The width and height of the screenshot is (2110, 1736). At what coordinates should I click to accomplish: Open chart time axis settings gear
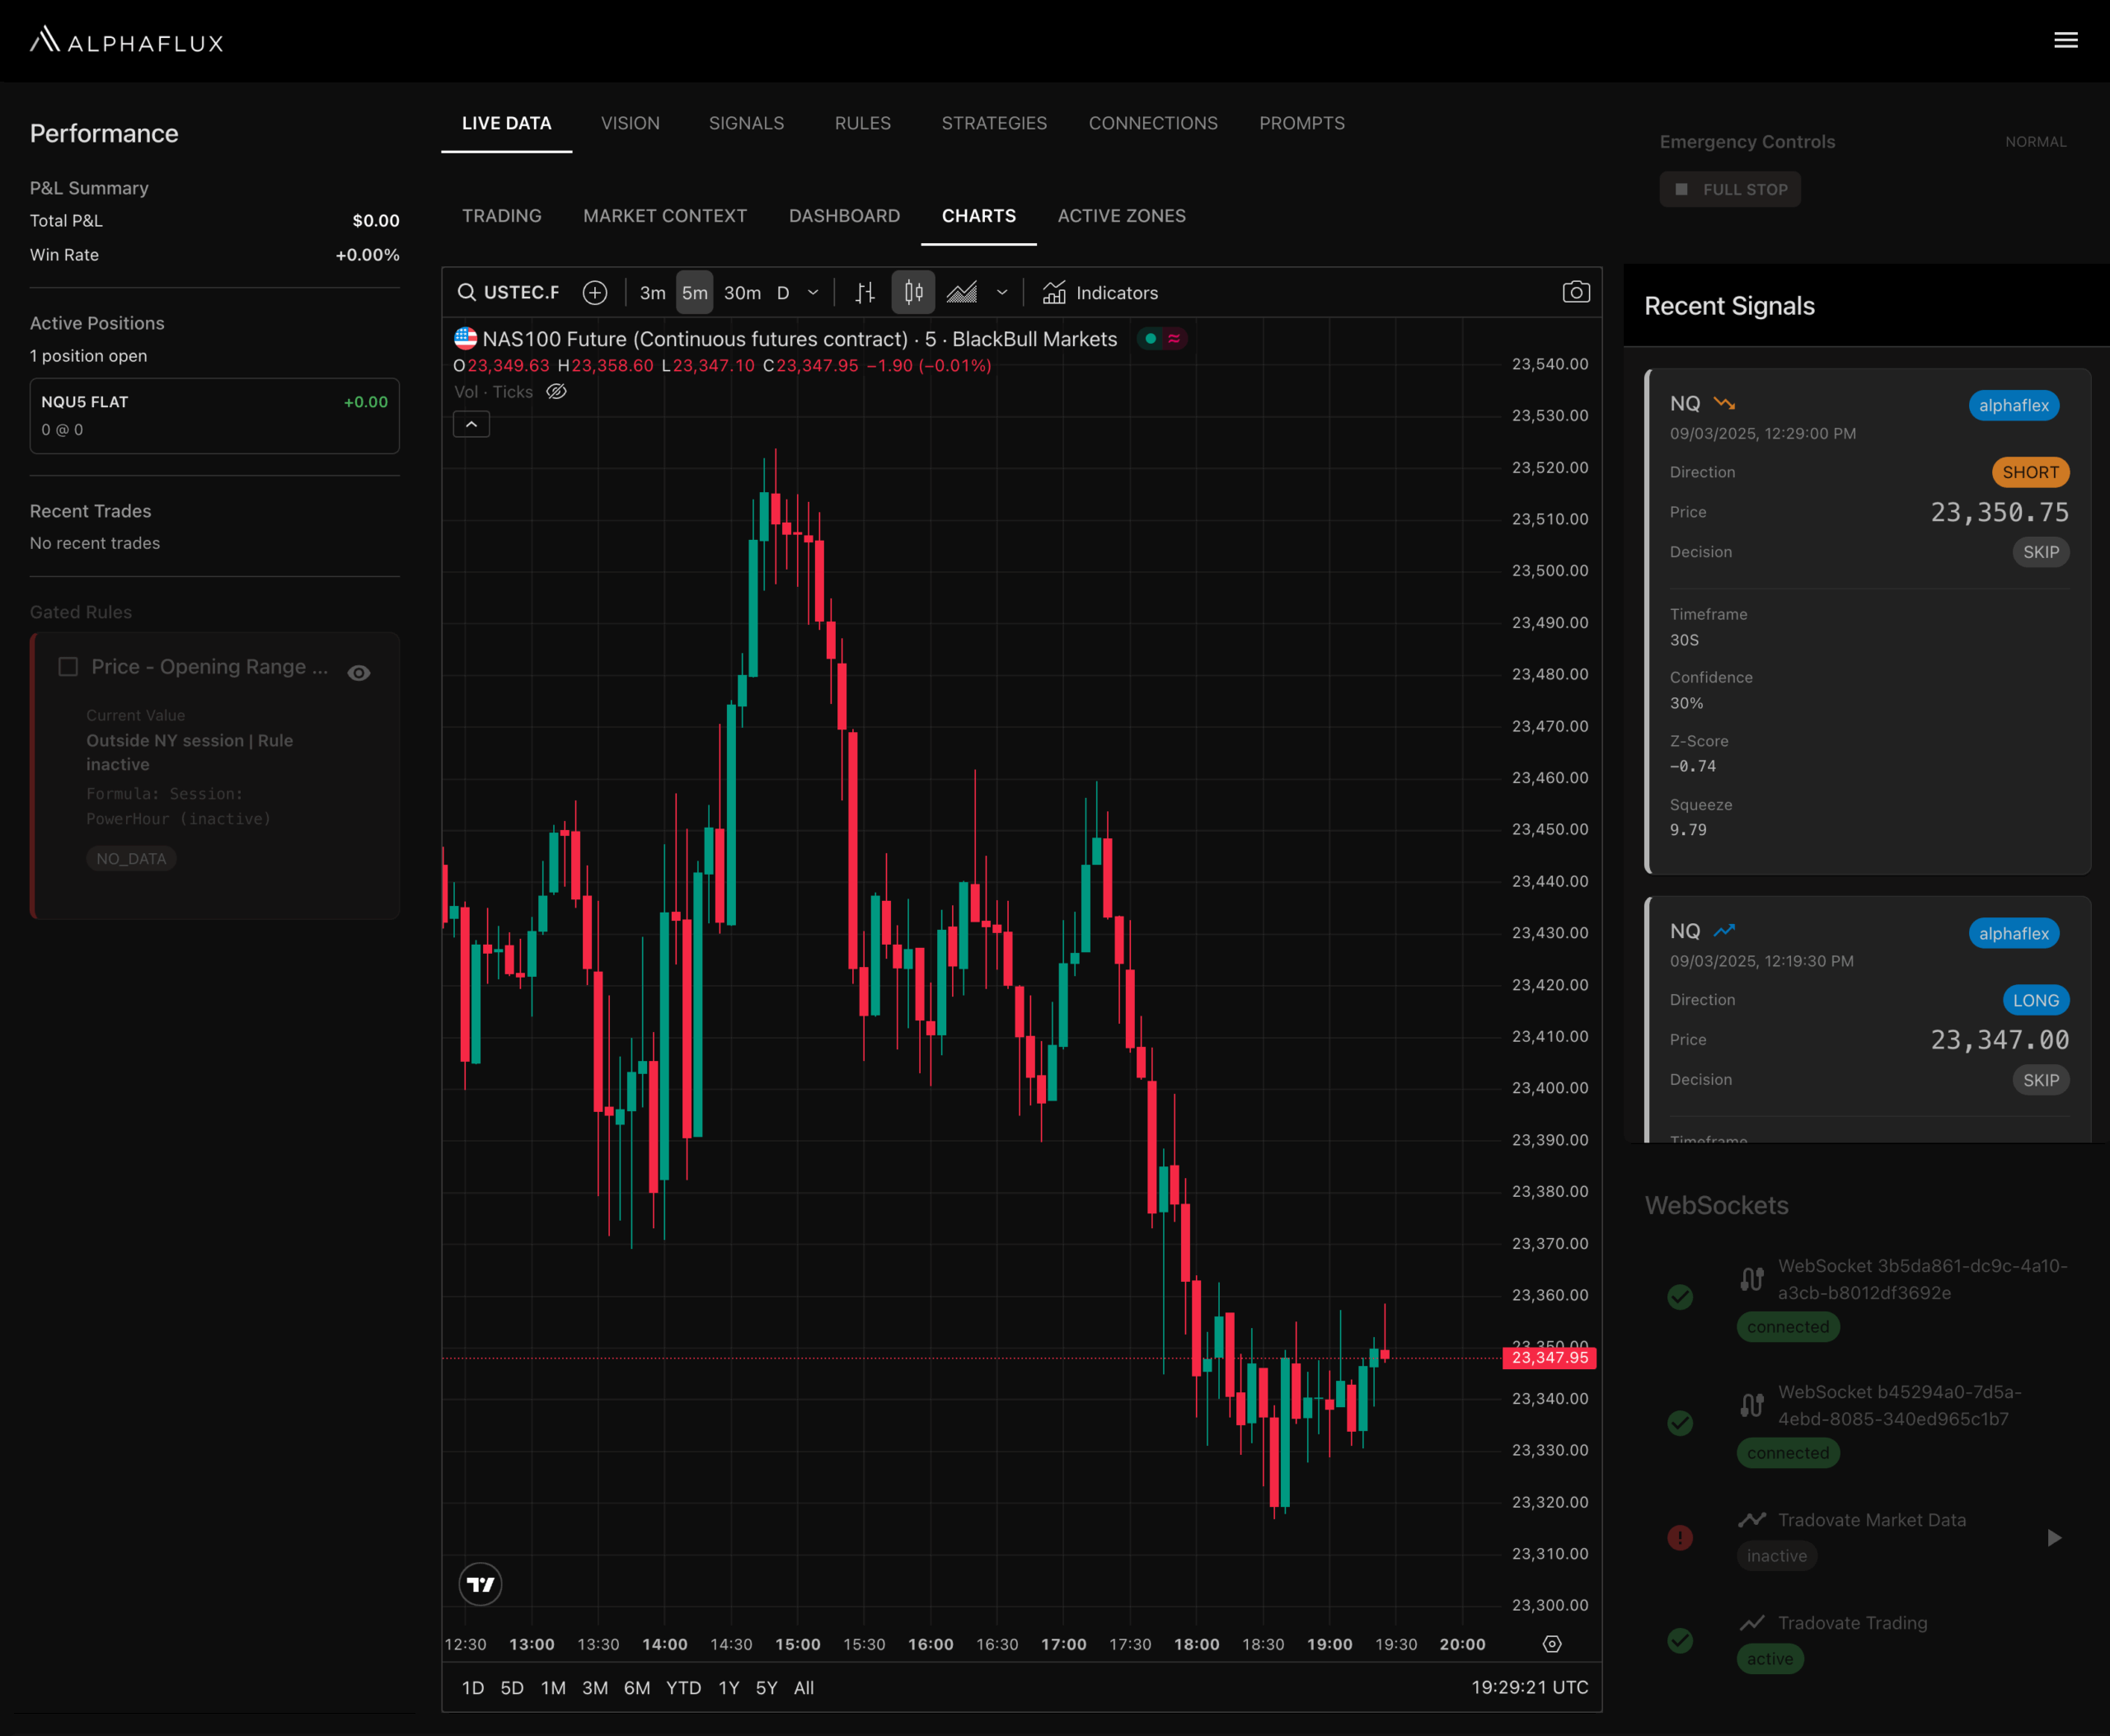[1551, 1644]
